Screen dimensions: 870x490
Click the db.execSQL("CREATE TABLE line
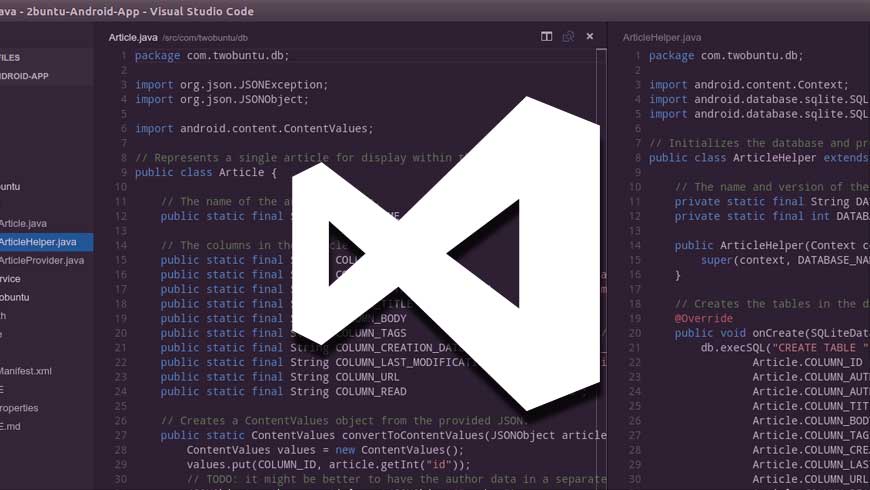click(x=785, y=348)
